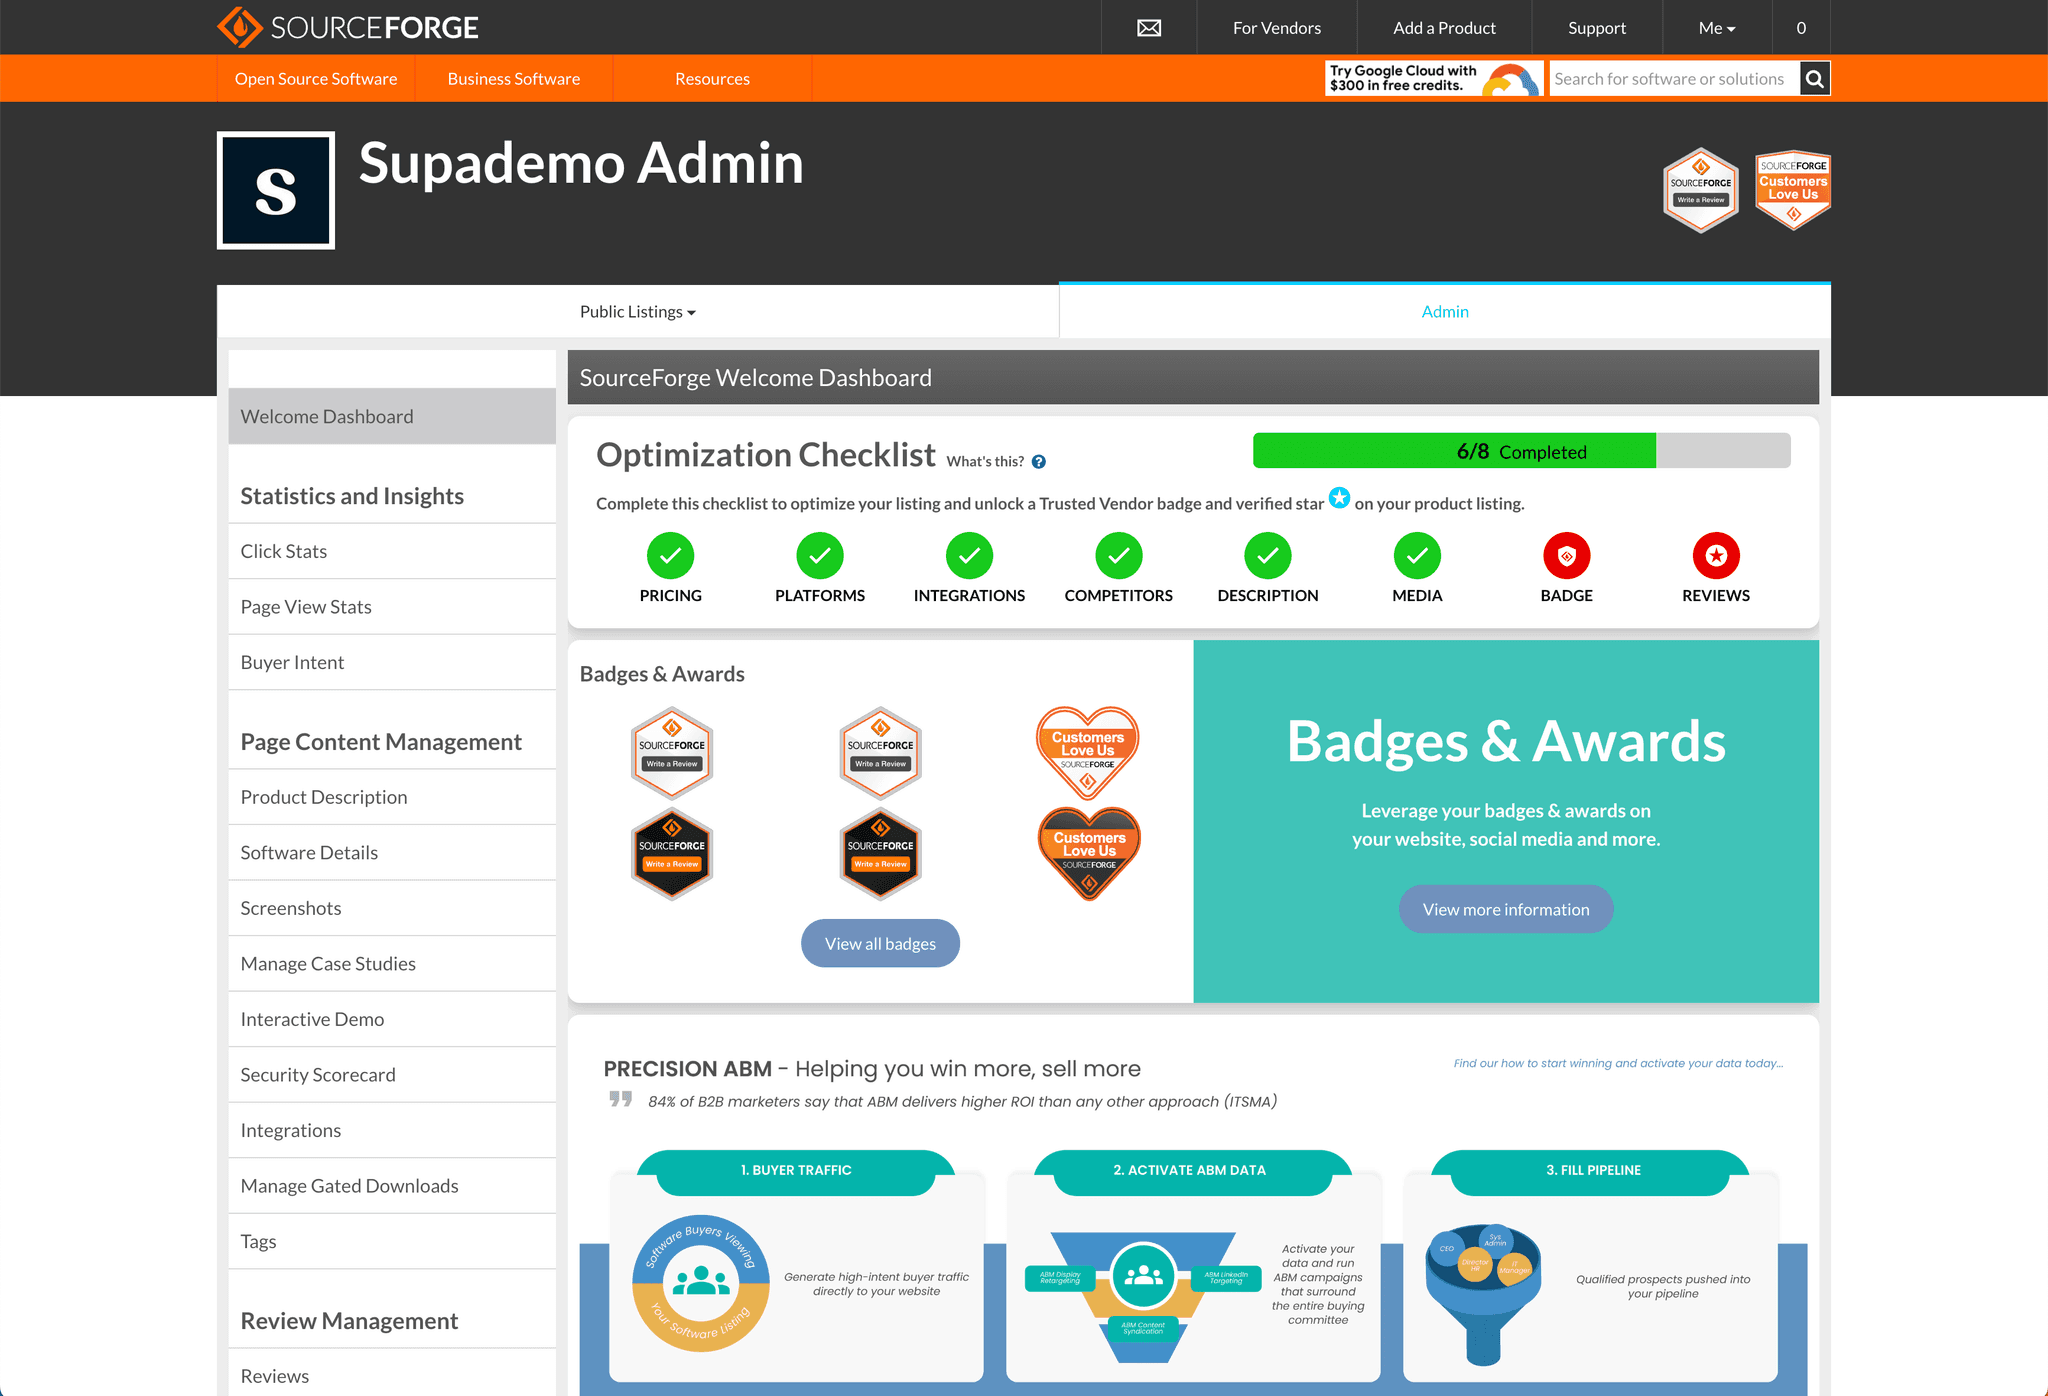2048x1396 pixels.
Task: Click the blue verified star icon
Action: point(1339,497)
